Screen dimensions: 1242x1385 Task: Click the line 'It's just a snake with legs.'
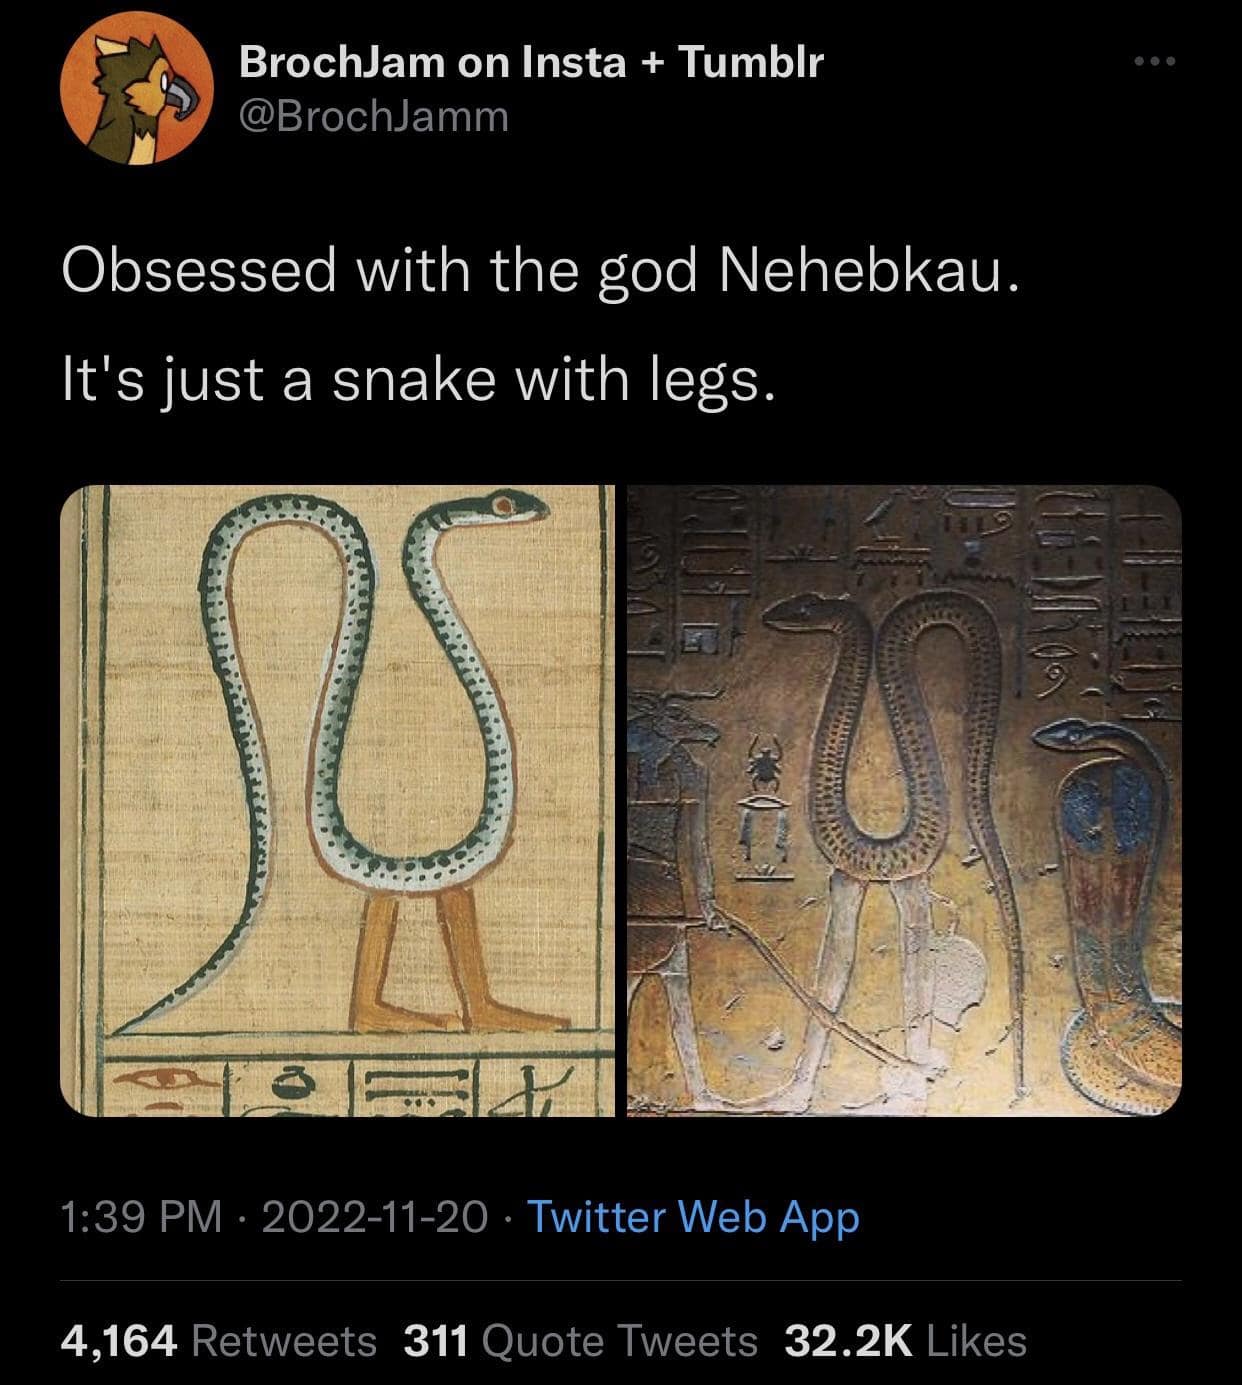point(419,380)
